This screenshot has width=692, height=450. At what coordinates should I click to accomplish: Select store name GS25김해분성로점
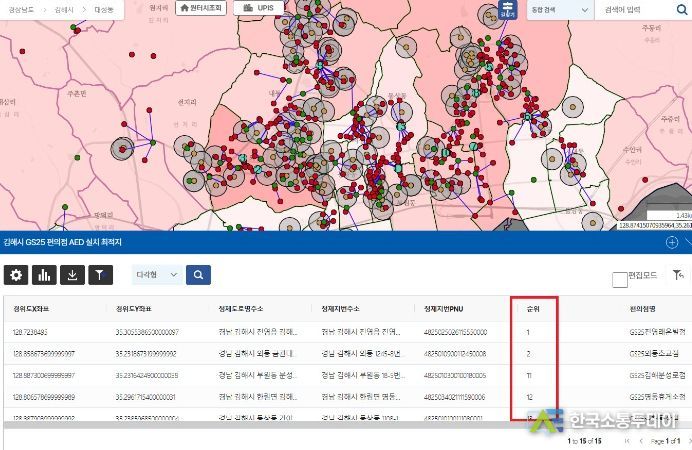coord(658,375)
